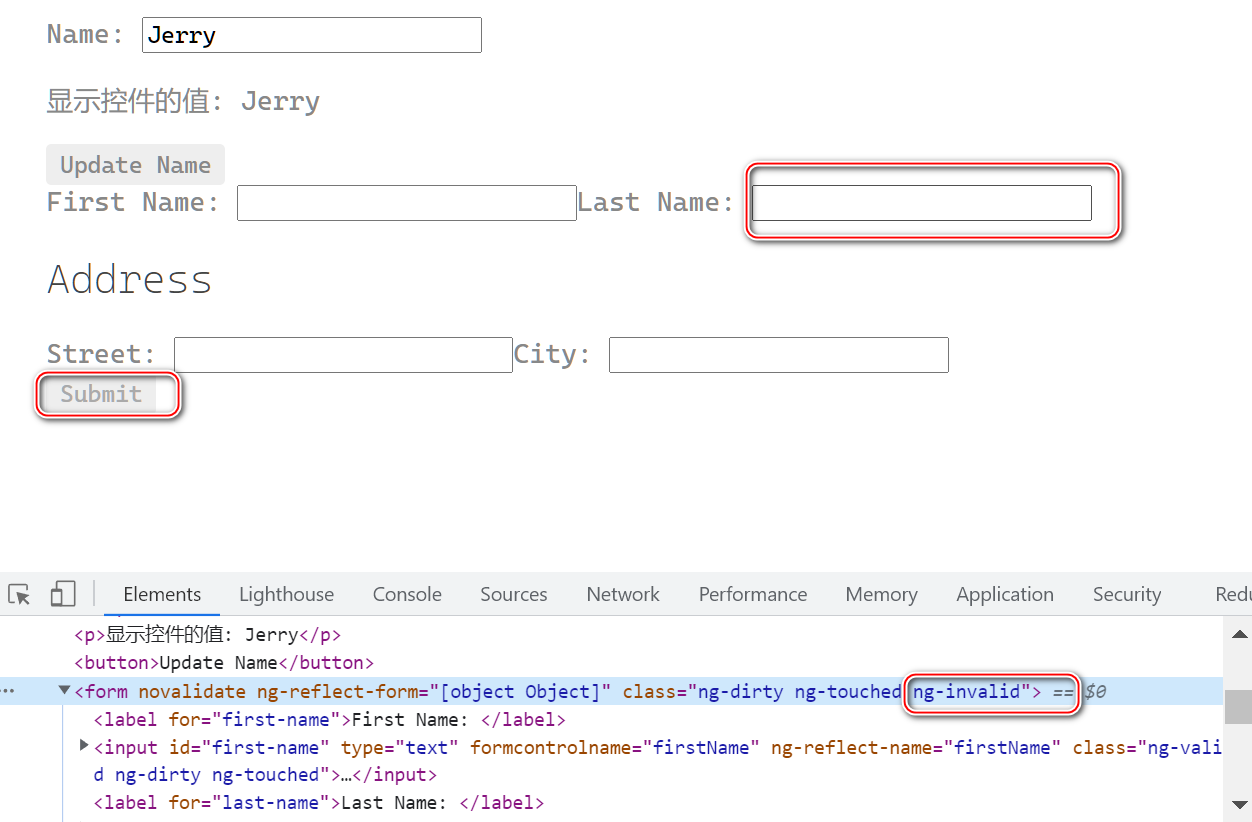The image size is (1252, 822).
Task: Click the Street input field
Action: tap(343, 355)
